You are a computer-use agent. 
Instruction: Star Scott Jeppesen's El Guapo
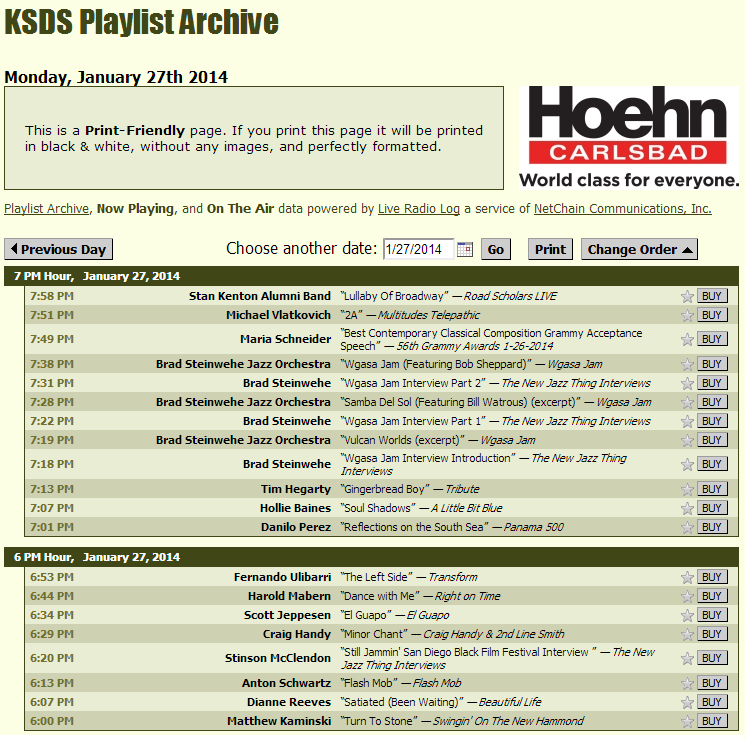[x=688, y=616]
